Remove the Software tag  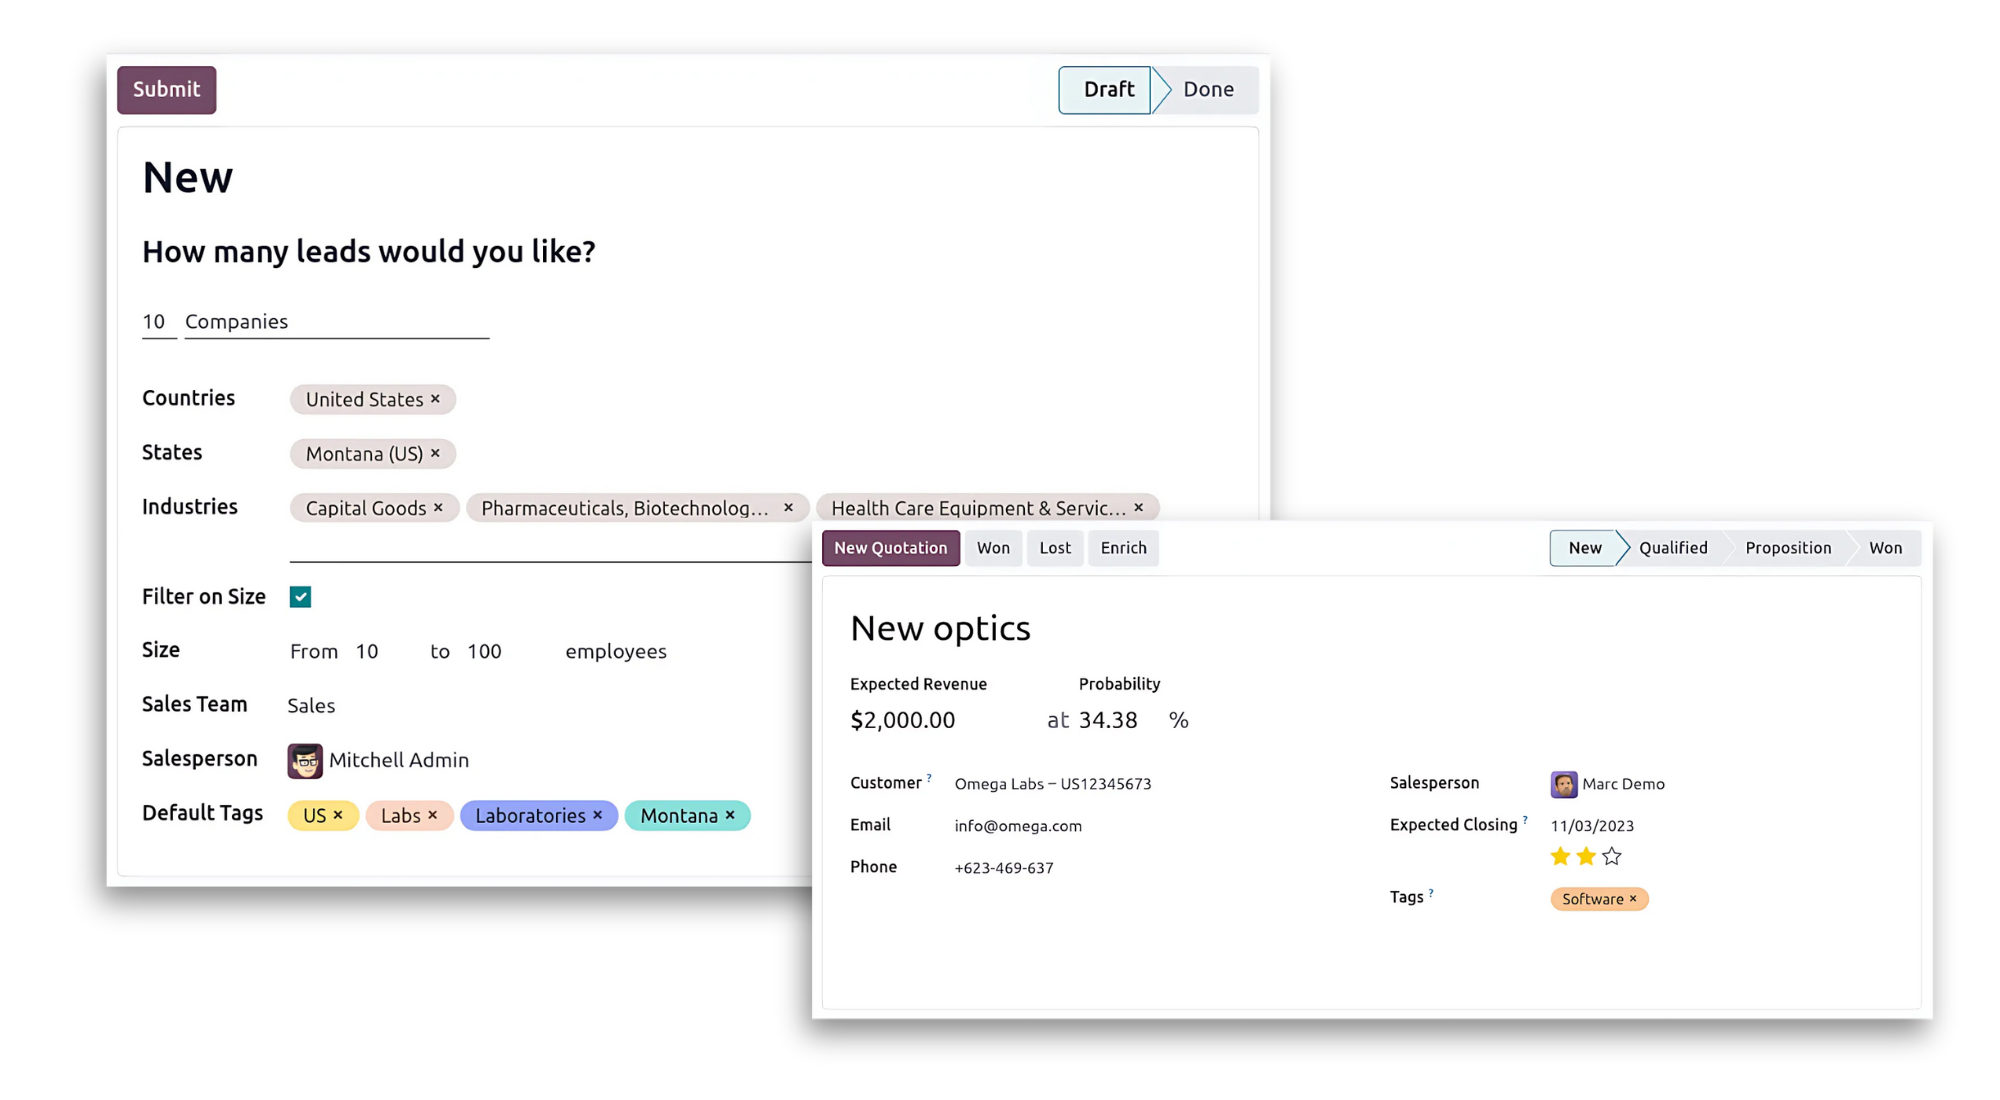point(1633,899)
